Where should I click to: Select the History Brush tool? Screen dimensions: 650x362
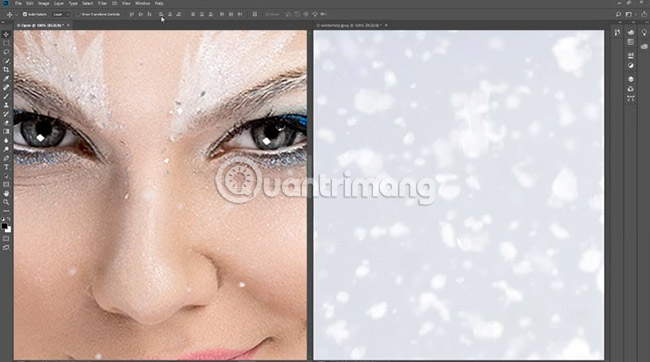point(6,114)
